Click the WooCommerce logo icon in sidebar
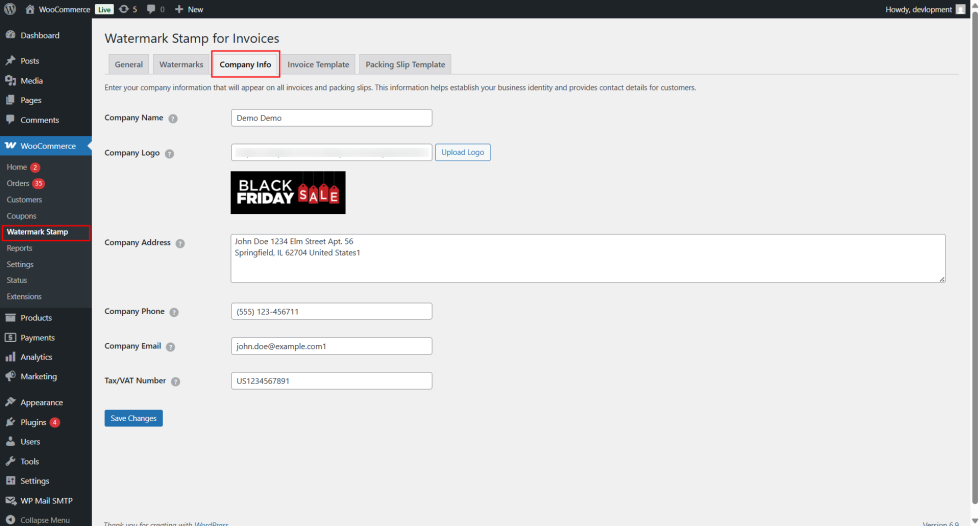The image size is (980, 526). coord(10,146)
